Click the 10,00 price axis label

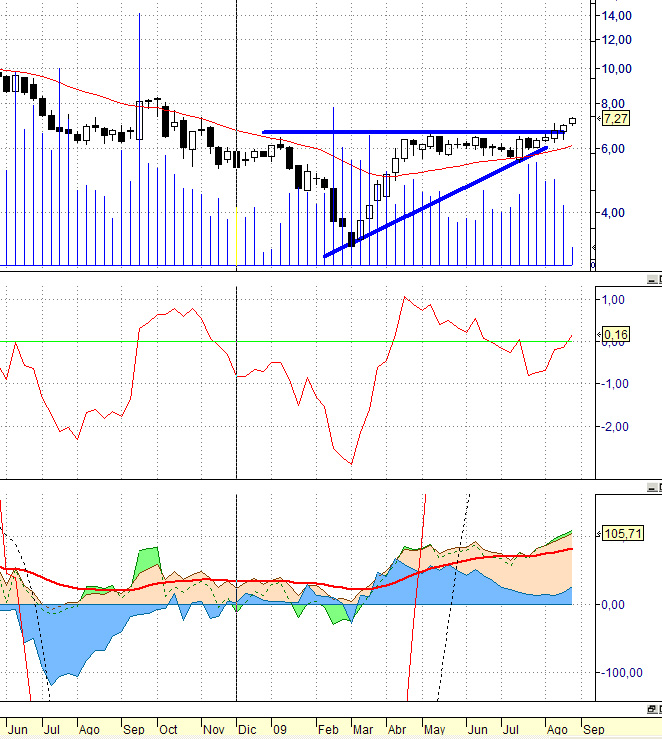(616, 69)
